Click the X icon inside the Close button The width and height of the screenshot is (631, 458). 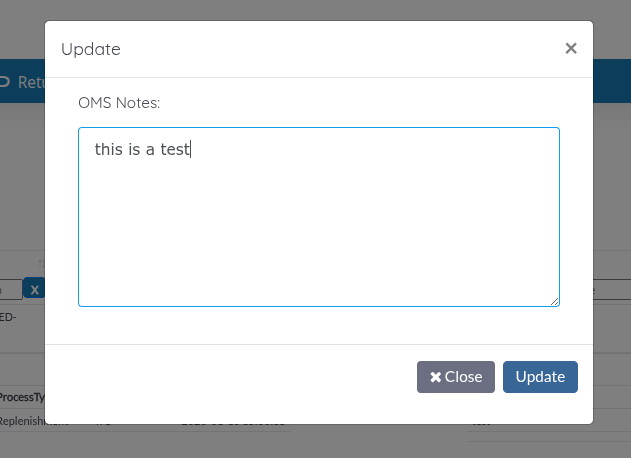(x=435, y=377)
